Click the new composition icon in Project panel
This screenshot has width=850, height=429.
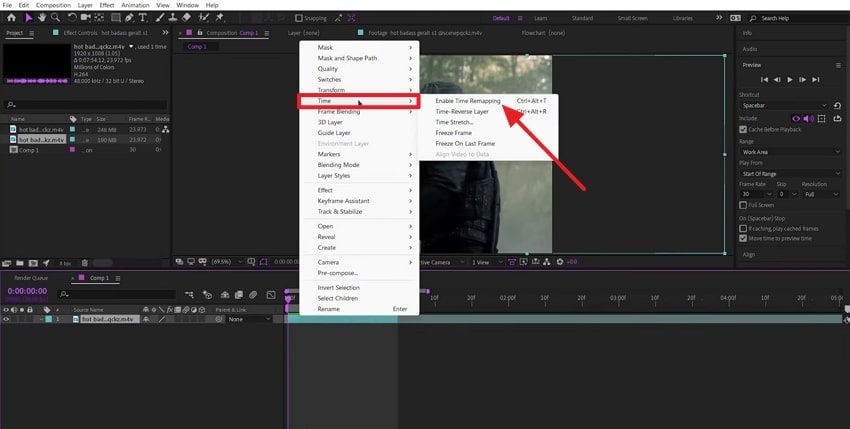click(x=33, y=263)
